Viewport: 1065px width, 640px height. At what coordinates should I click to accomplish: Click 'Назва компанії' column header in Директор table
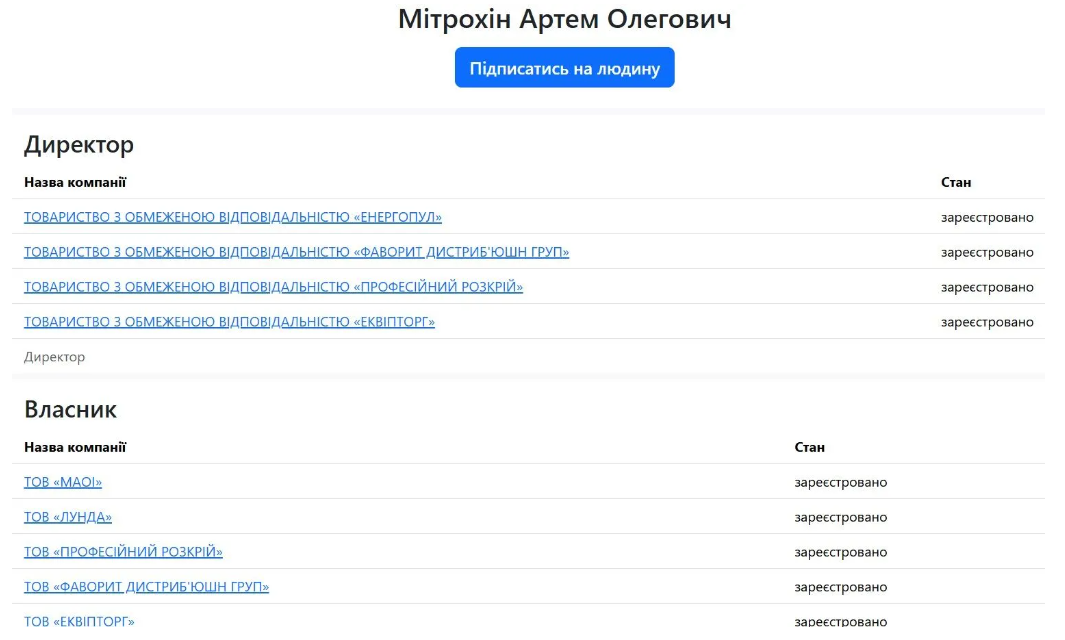[x=75, y=182]
